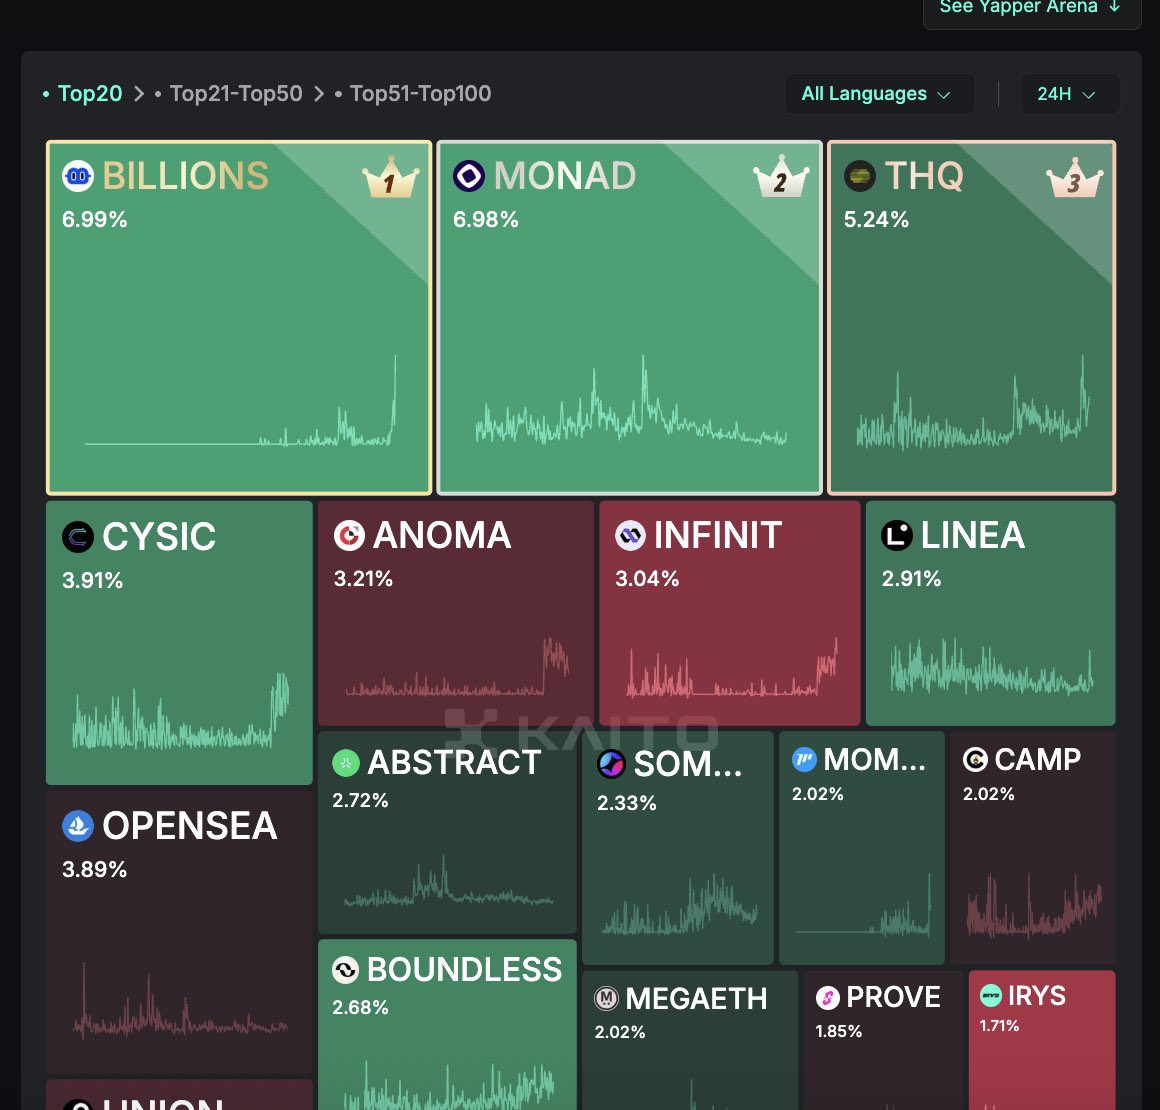Click the CAMP sparkline chart
Viewport: 1160px width, 1110px height.
click(x=1033, y=904)
